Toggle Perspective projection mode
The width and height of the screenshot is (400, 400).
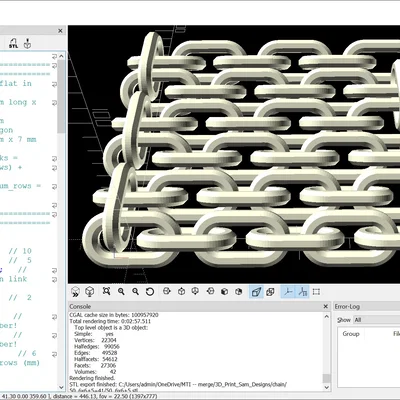(x=256, y=292)
